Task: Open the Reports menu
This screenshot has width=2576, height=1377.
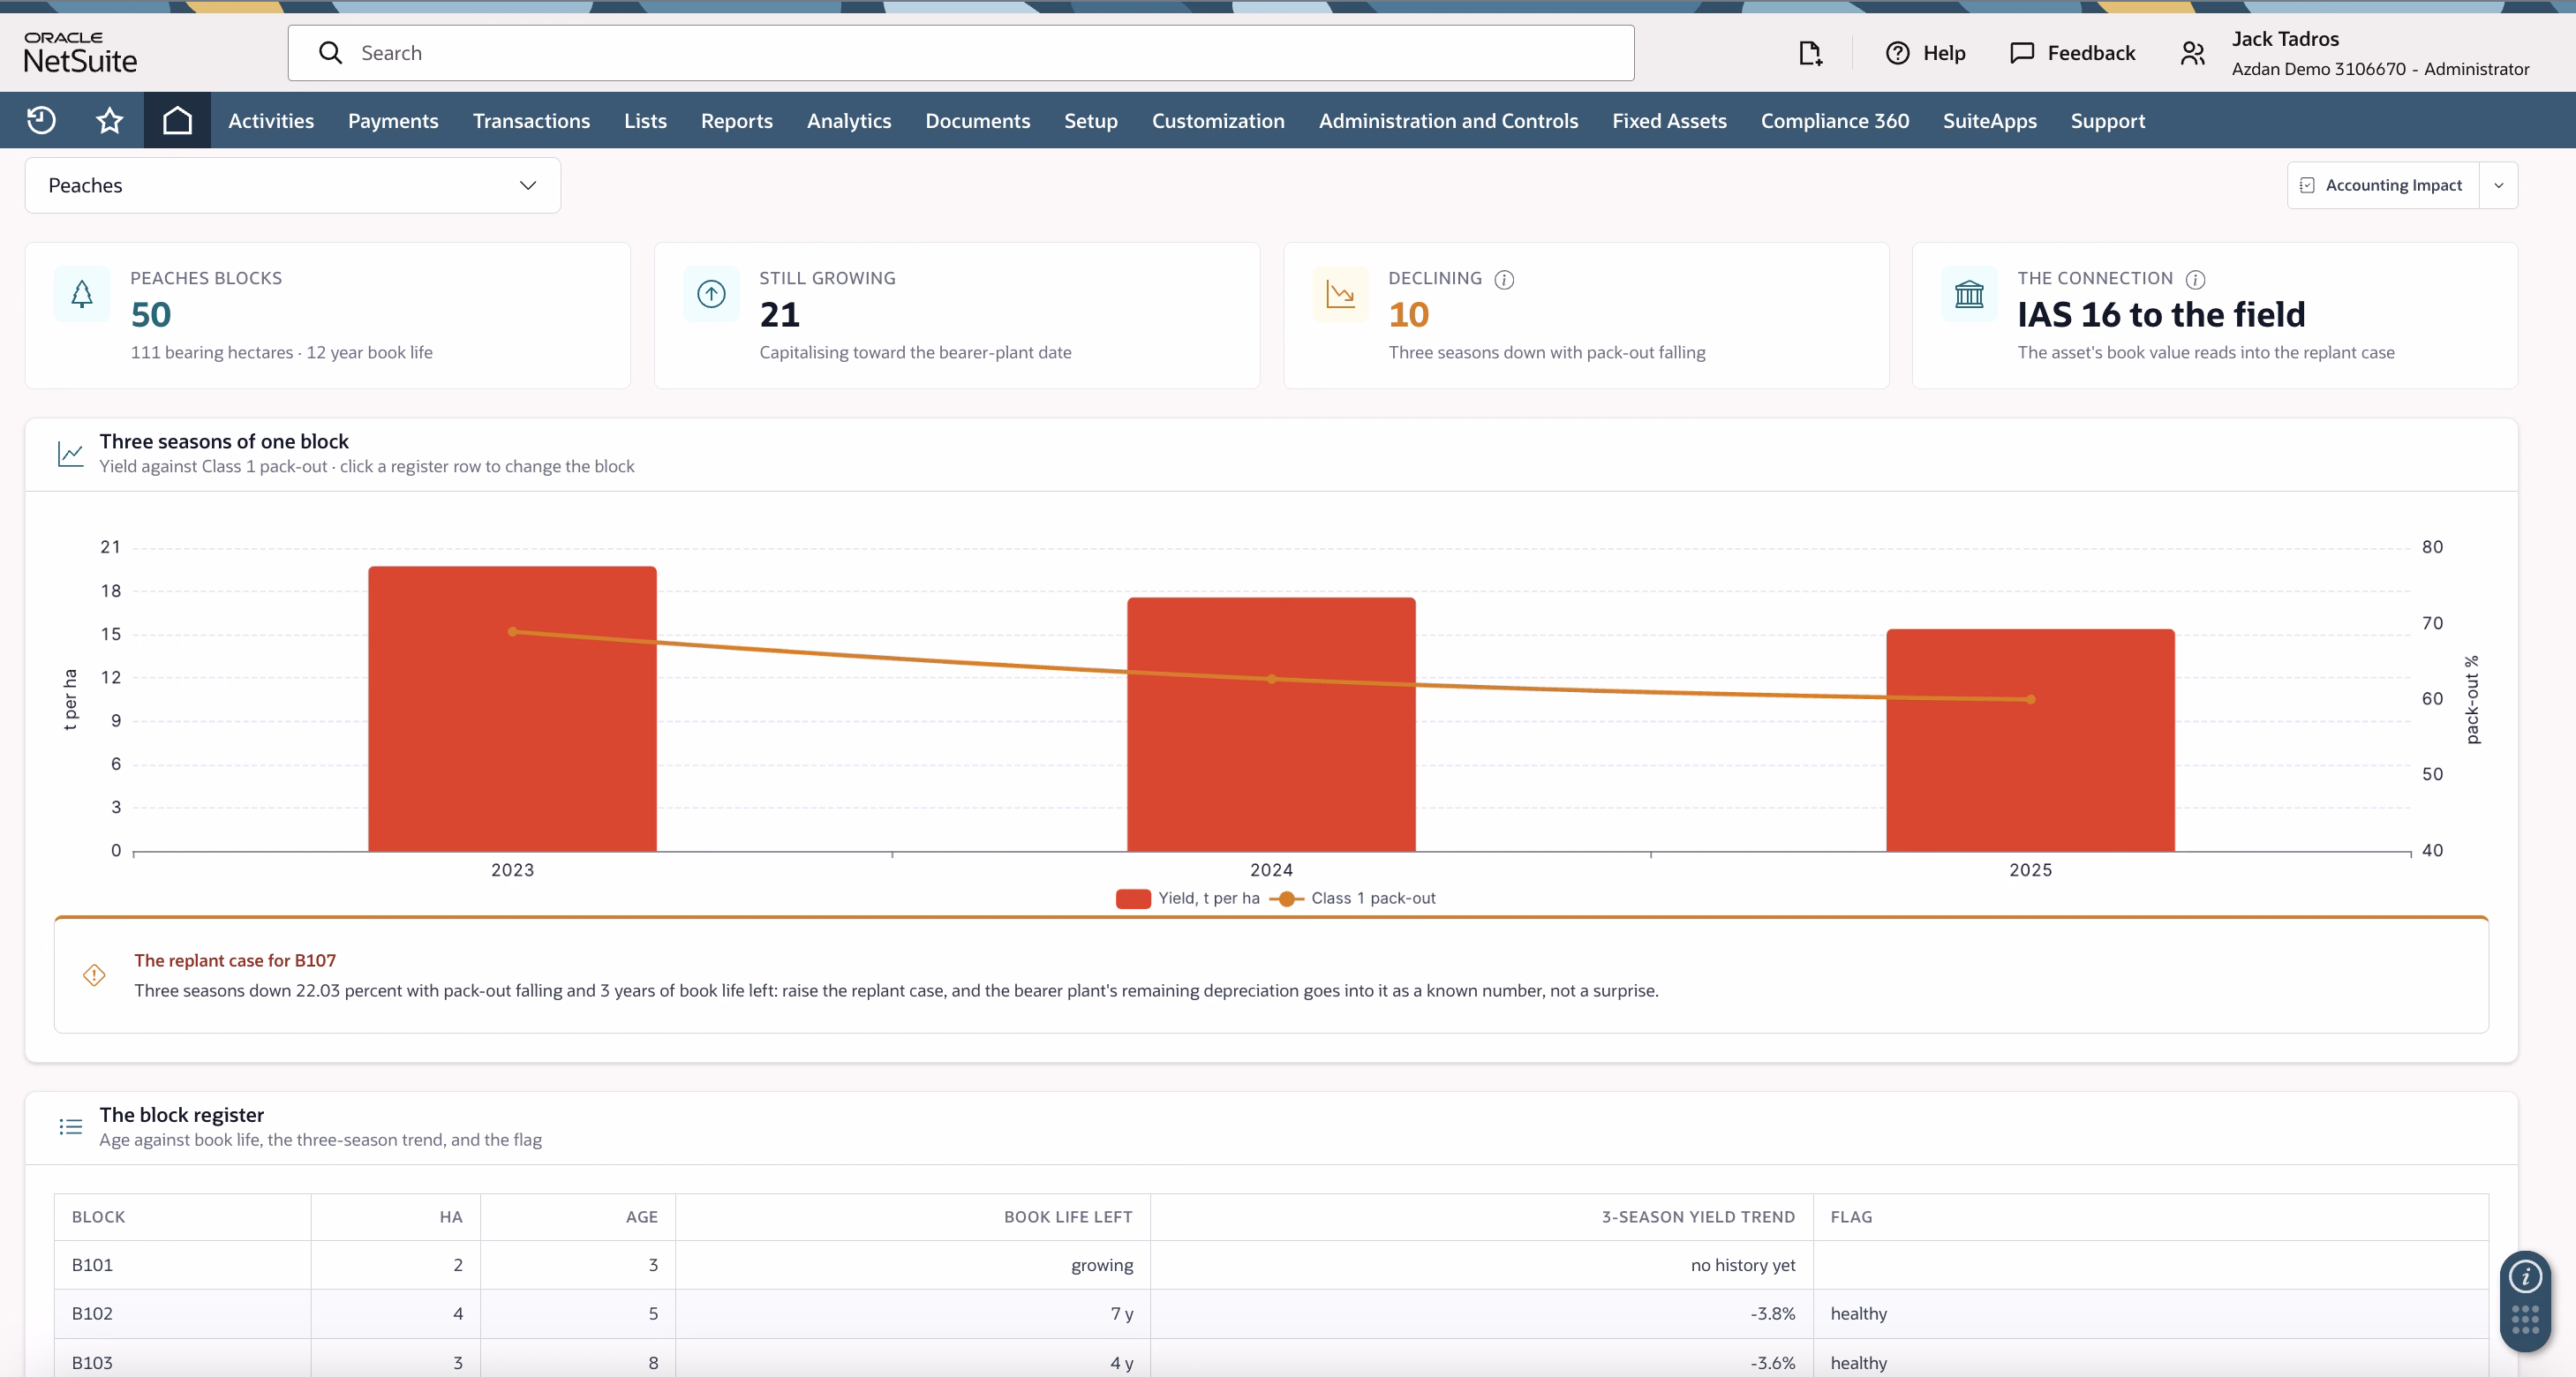Action: pyautogui.click(x=736, y=120)
